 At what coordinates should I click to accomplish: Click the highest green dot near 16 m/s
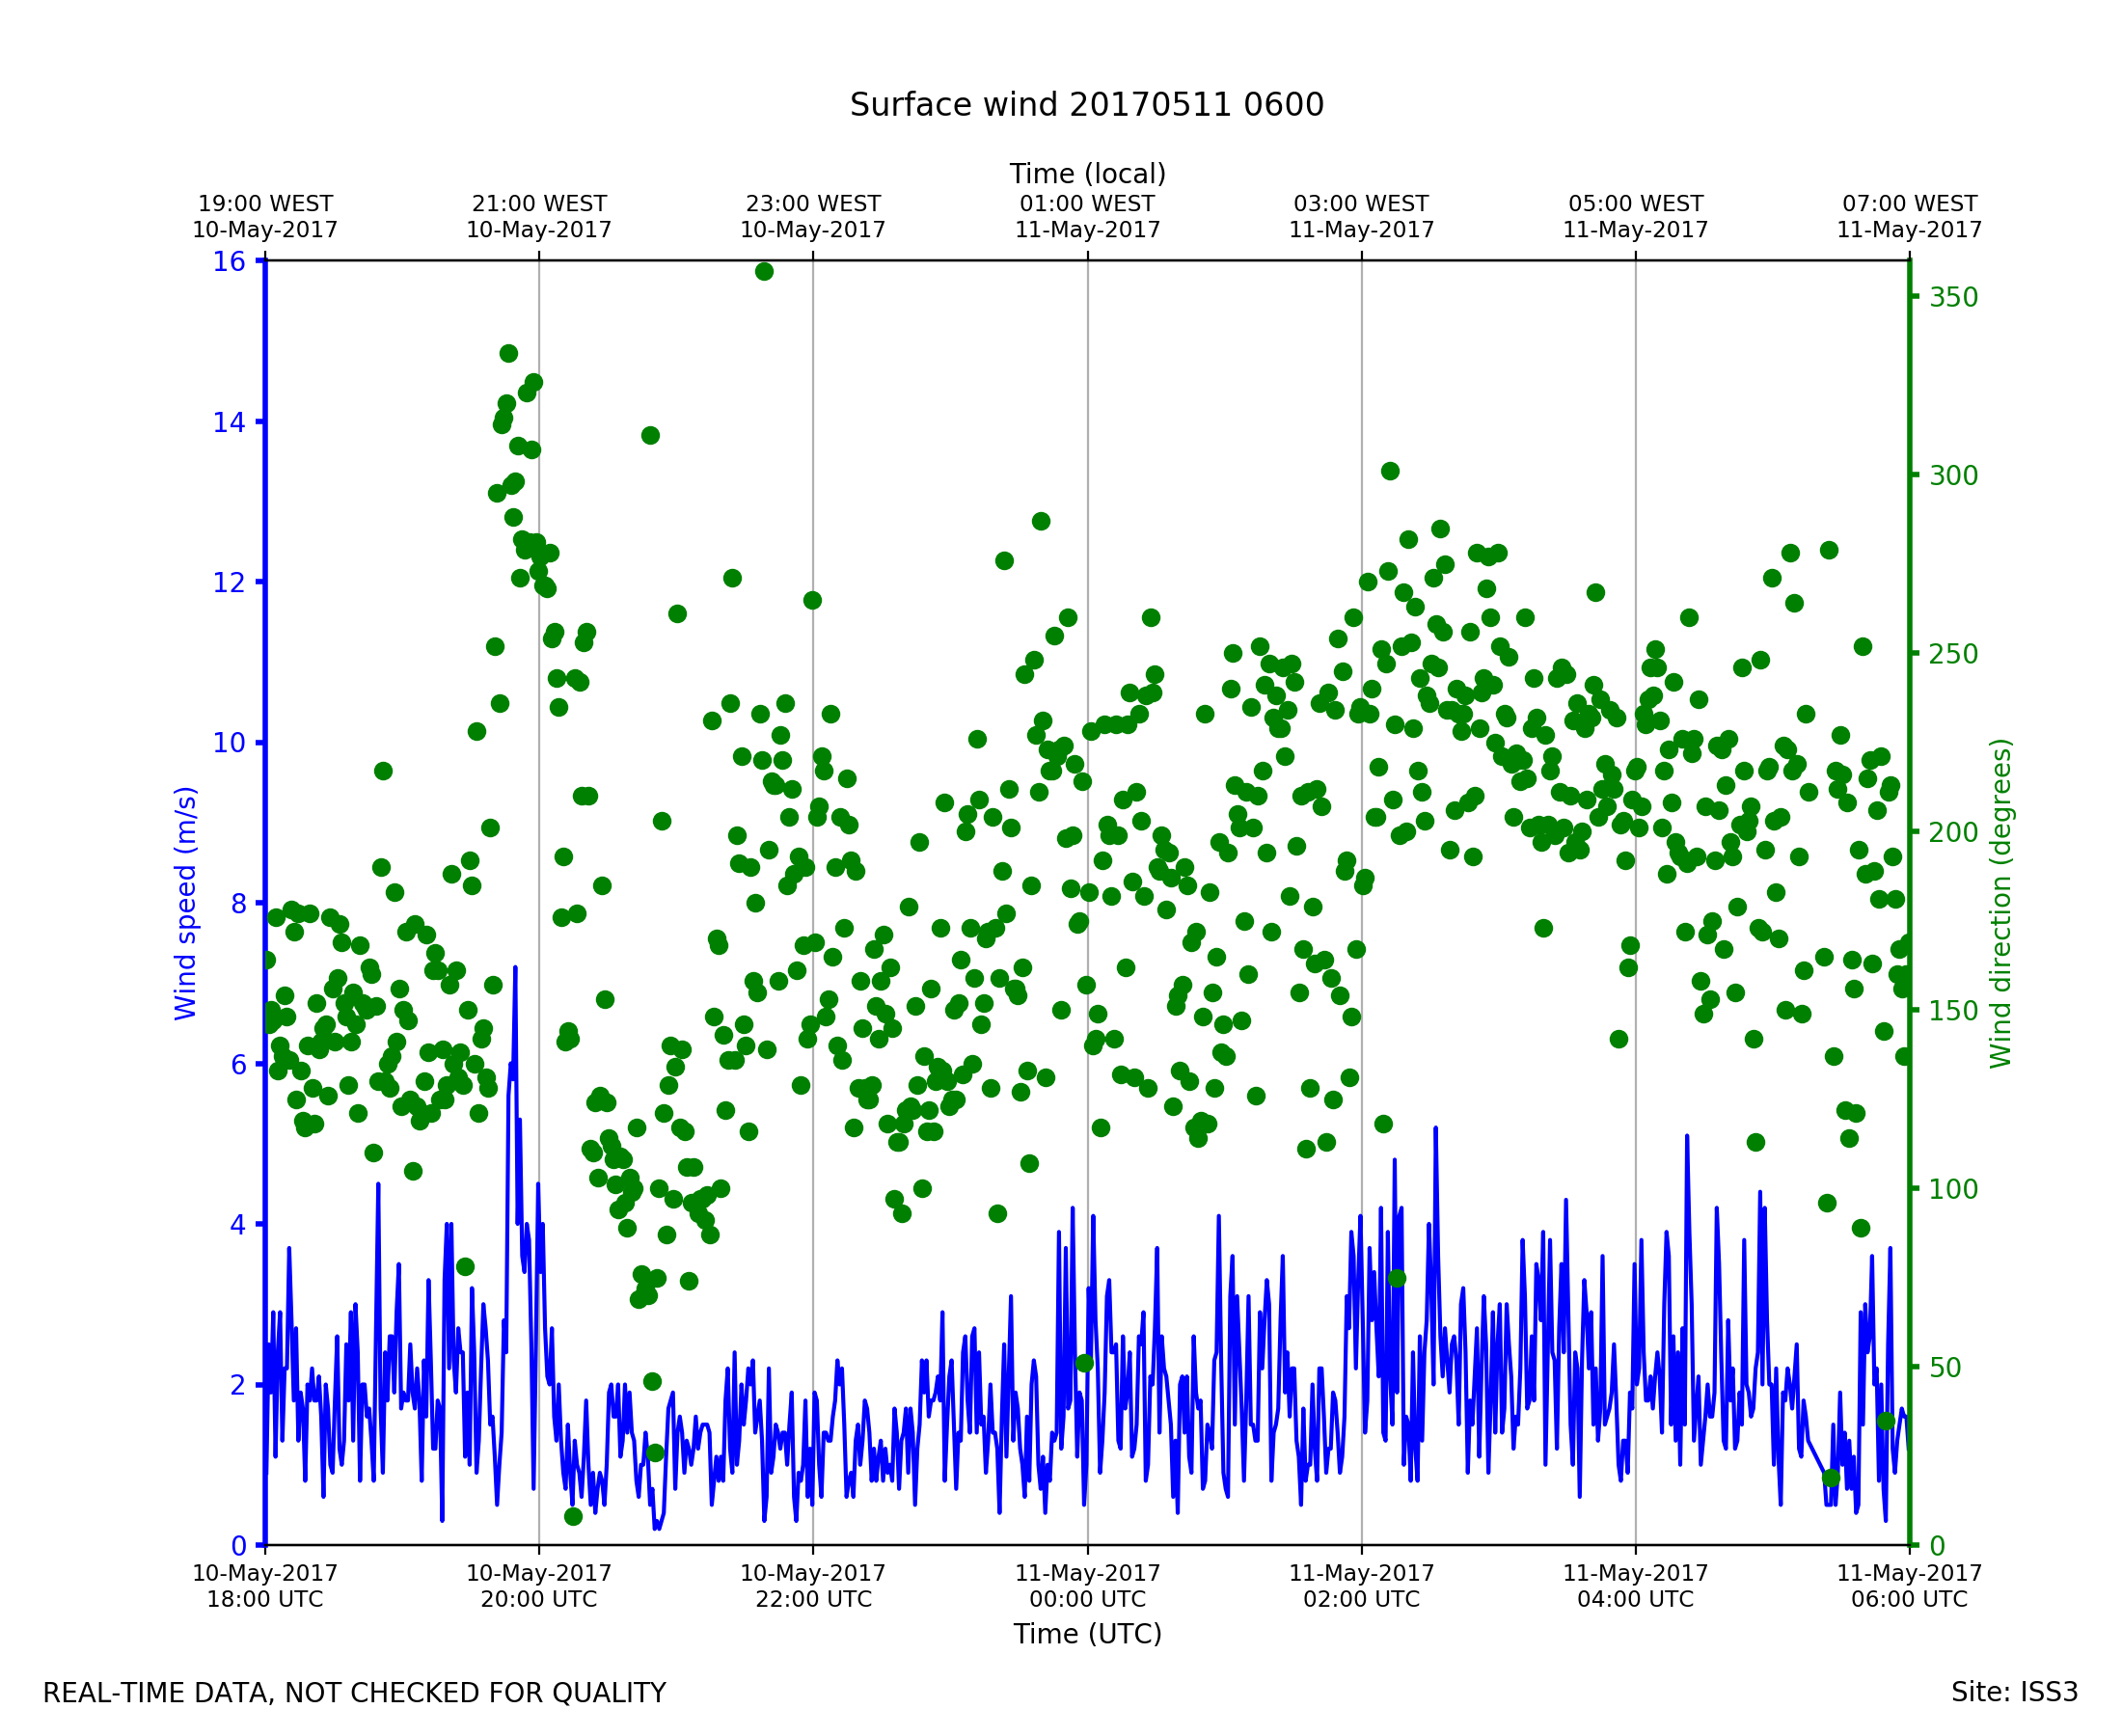(x=764, y=272)
